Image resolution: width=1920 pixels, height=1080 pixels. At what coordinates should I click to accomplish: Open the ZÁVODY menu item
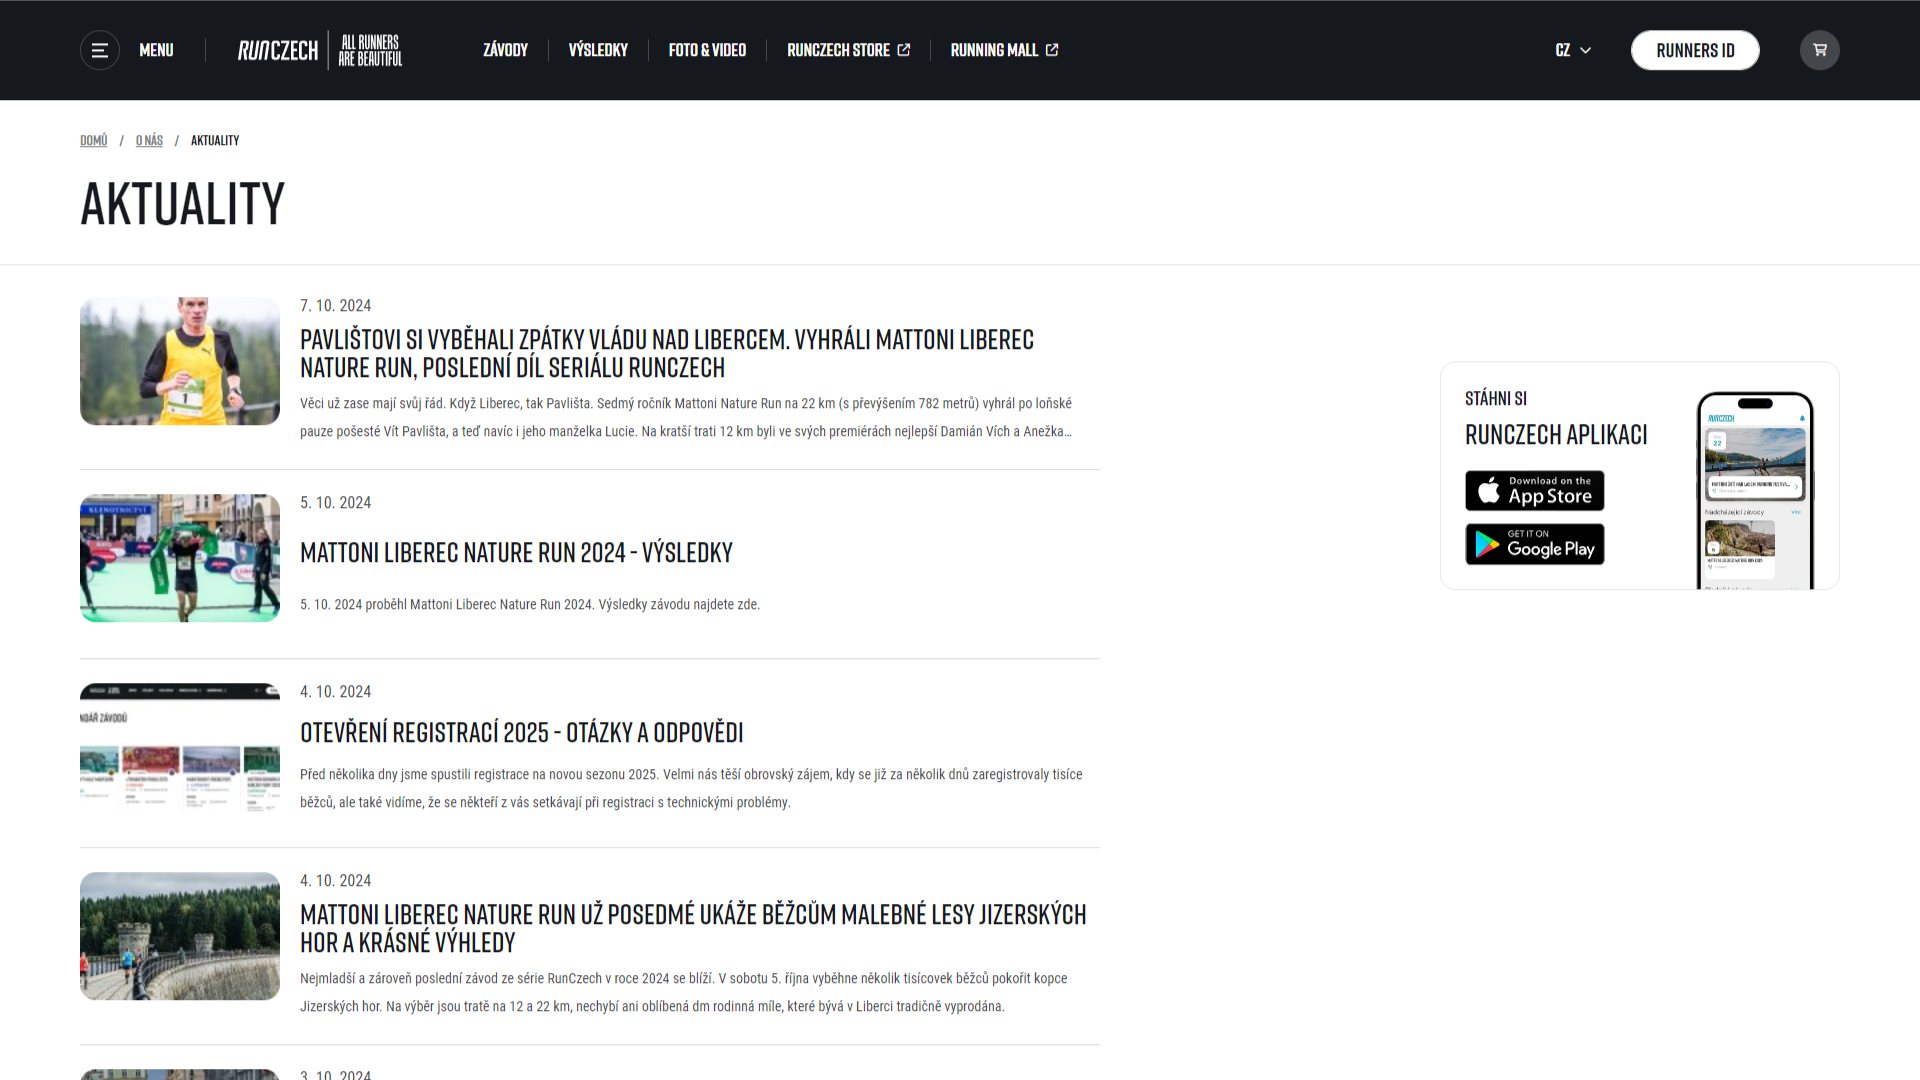(505, 50)
